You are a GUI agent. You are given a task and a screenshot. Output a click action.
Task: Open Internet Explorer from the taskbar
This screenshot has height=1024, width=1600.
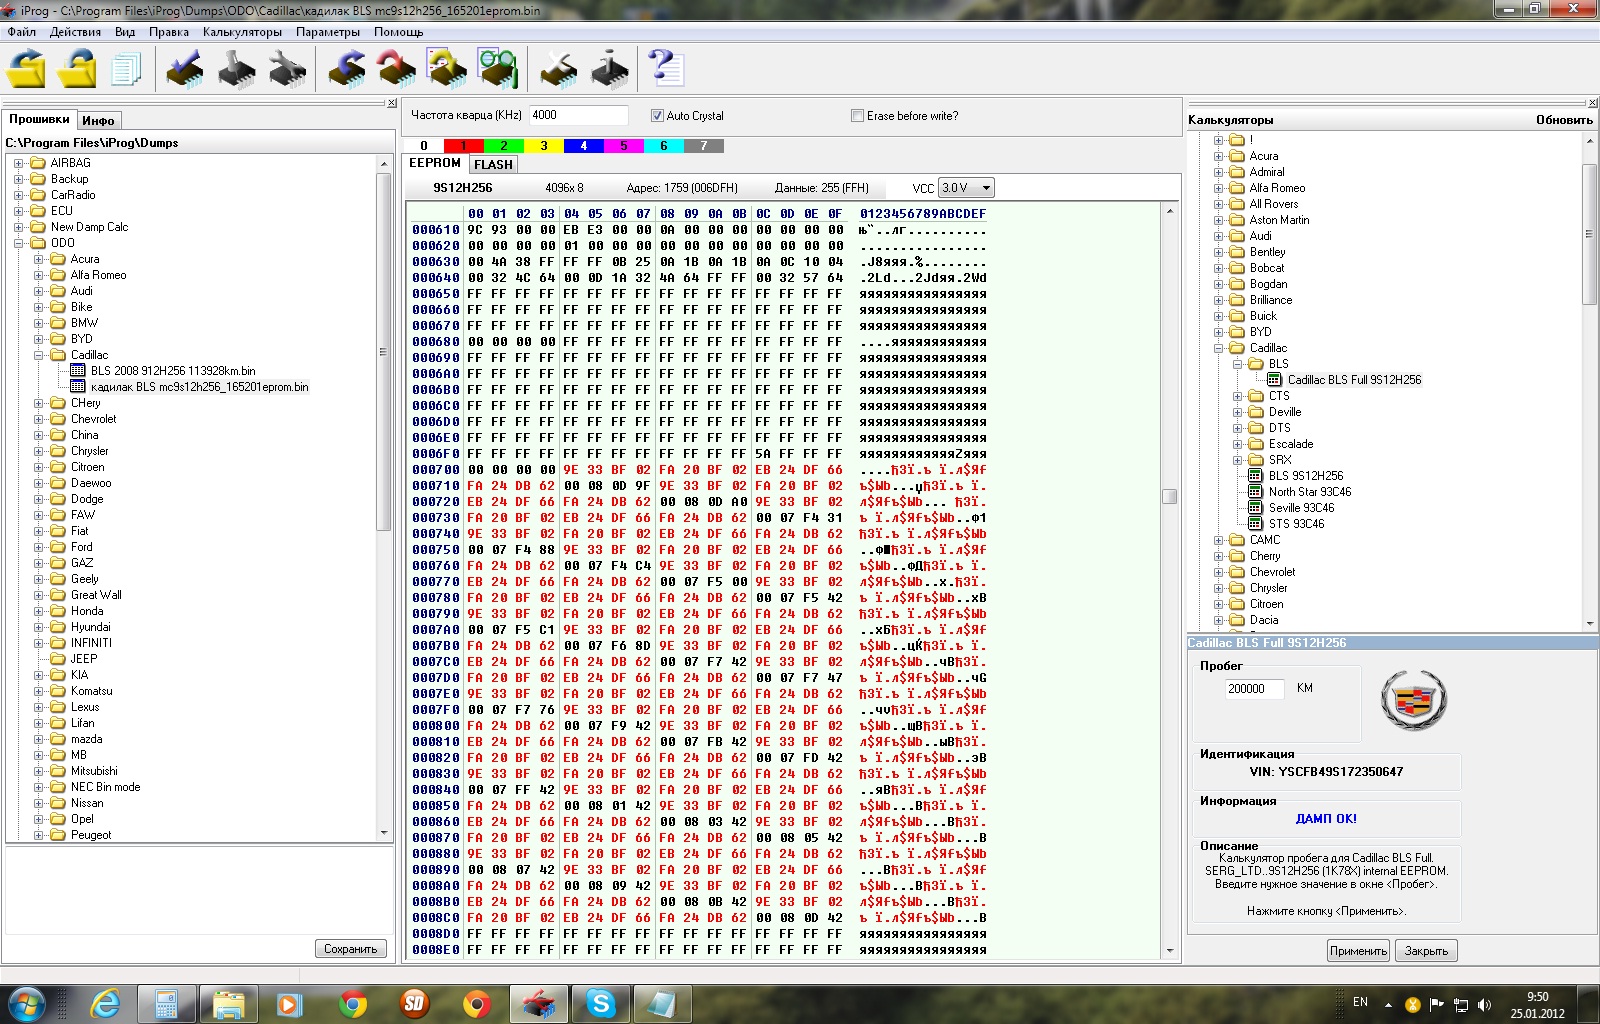coord(104,1003)
